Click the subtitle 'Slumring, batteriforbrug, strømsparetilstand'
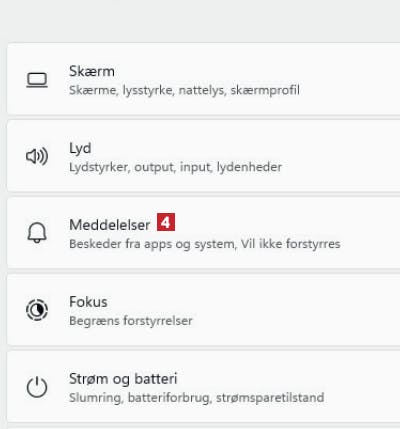 (x=197, y=398)
